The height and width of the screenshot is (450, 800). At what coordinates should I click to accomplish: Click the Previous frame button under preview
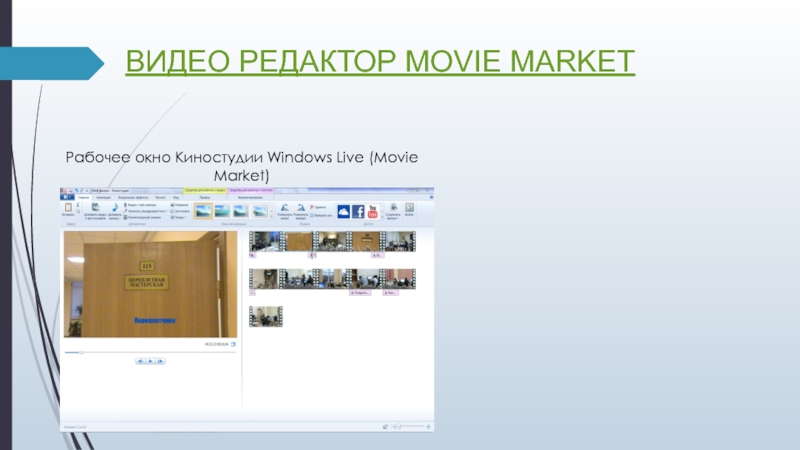tap(140, 361)
